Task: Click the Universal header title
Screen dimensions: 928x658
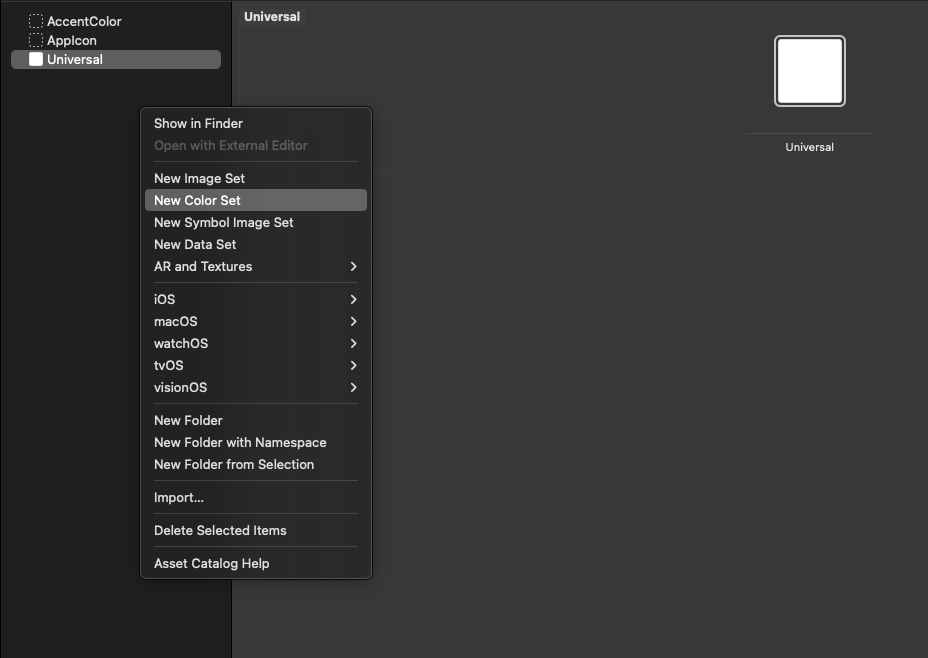Action: (x=272, y=17)
